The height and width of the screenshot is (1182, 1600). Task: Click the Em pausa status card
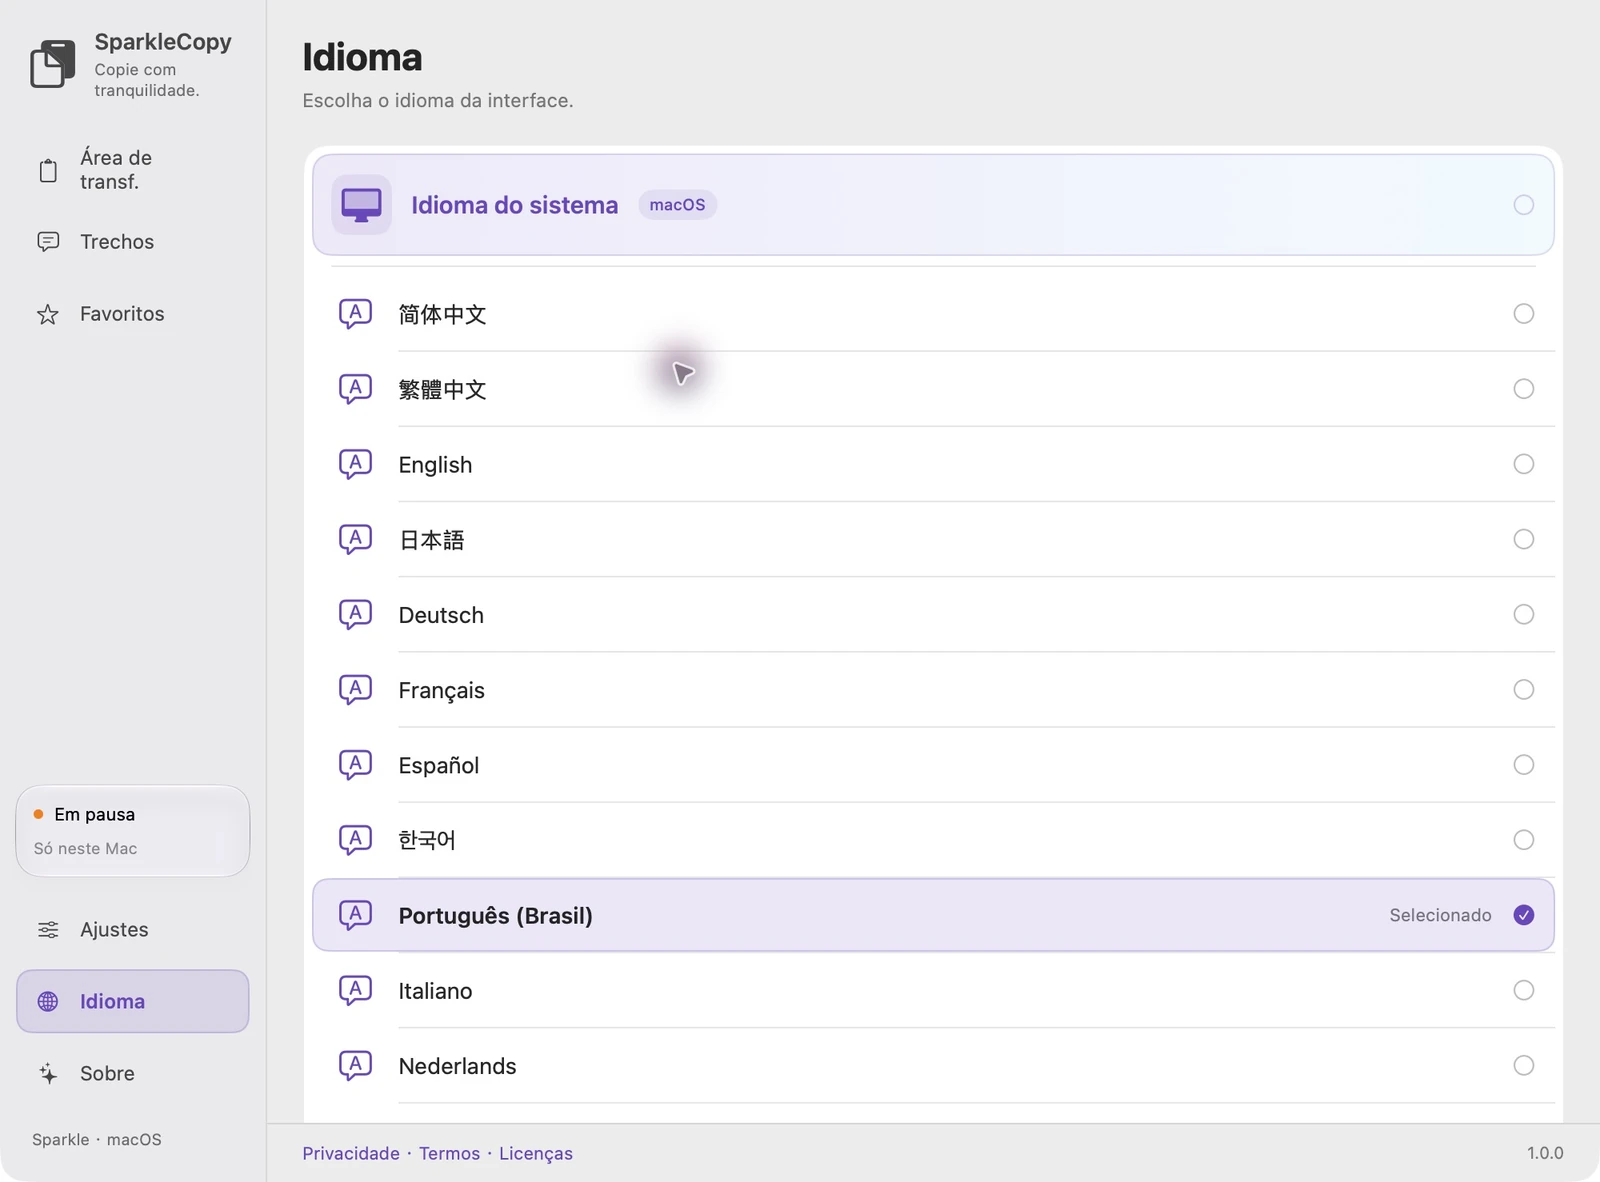133,831
